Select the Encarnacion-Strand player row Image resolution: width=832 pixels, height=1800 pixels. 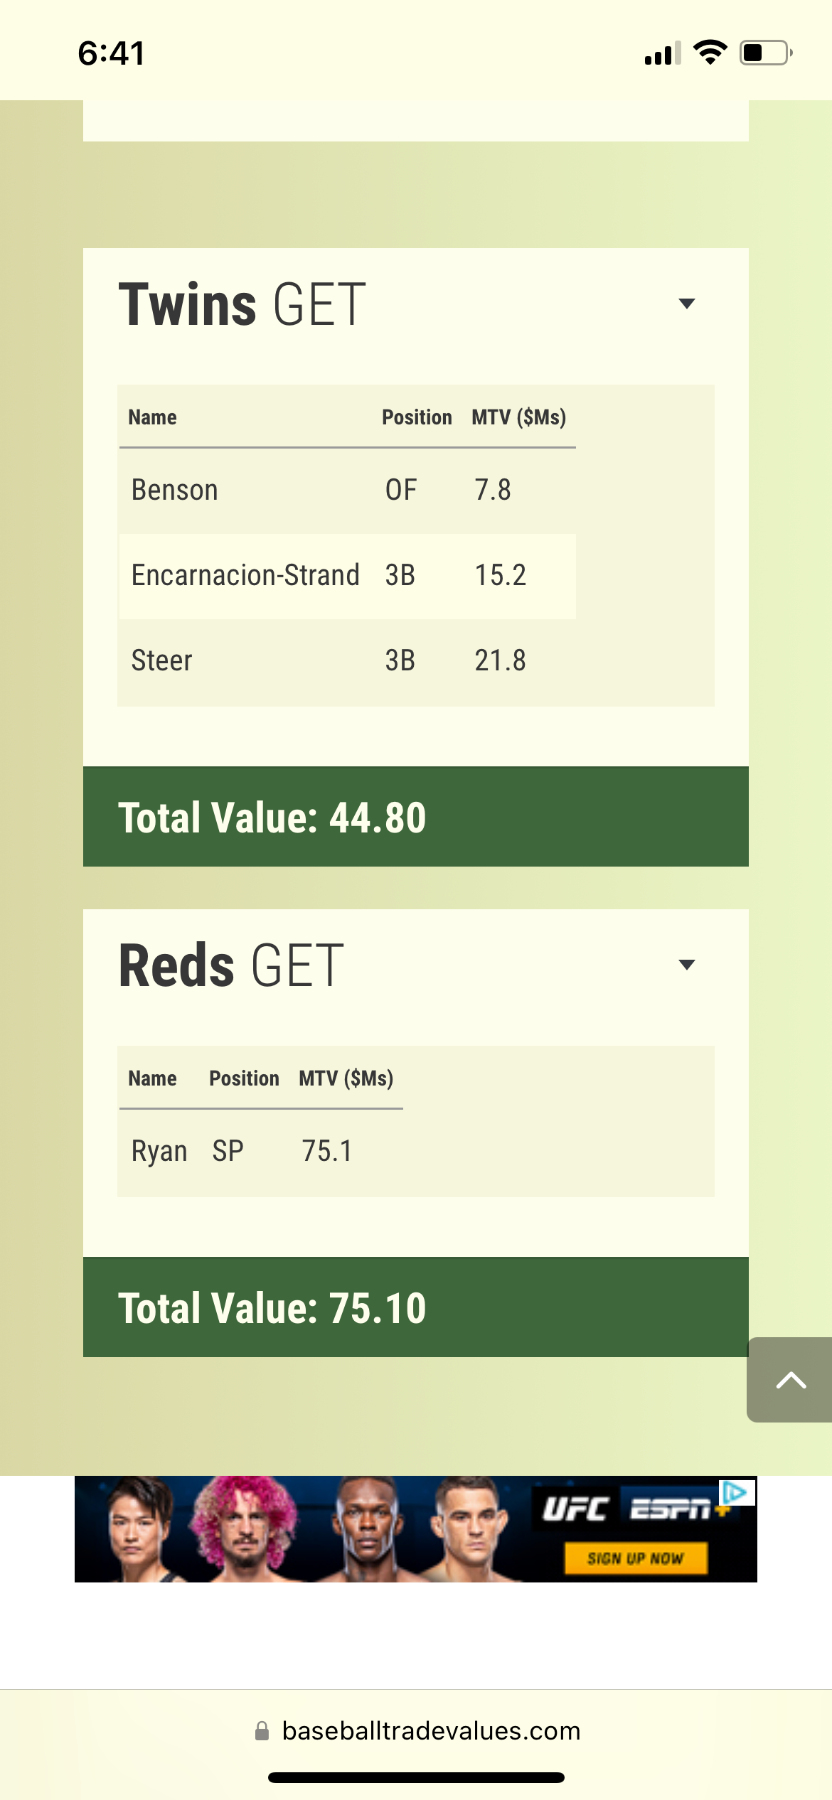pos(346,575)
